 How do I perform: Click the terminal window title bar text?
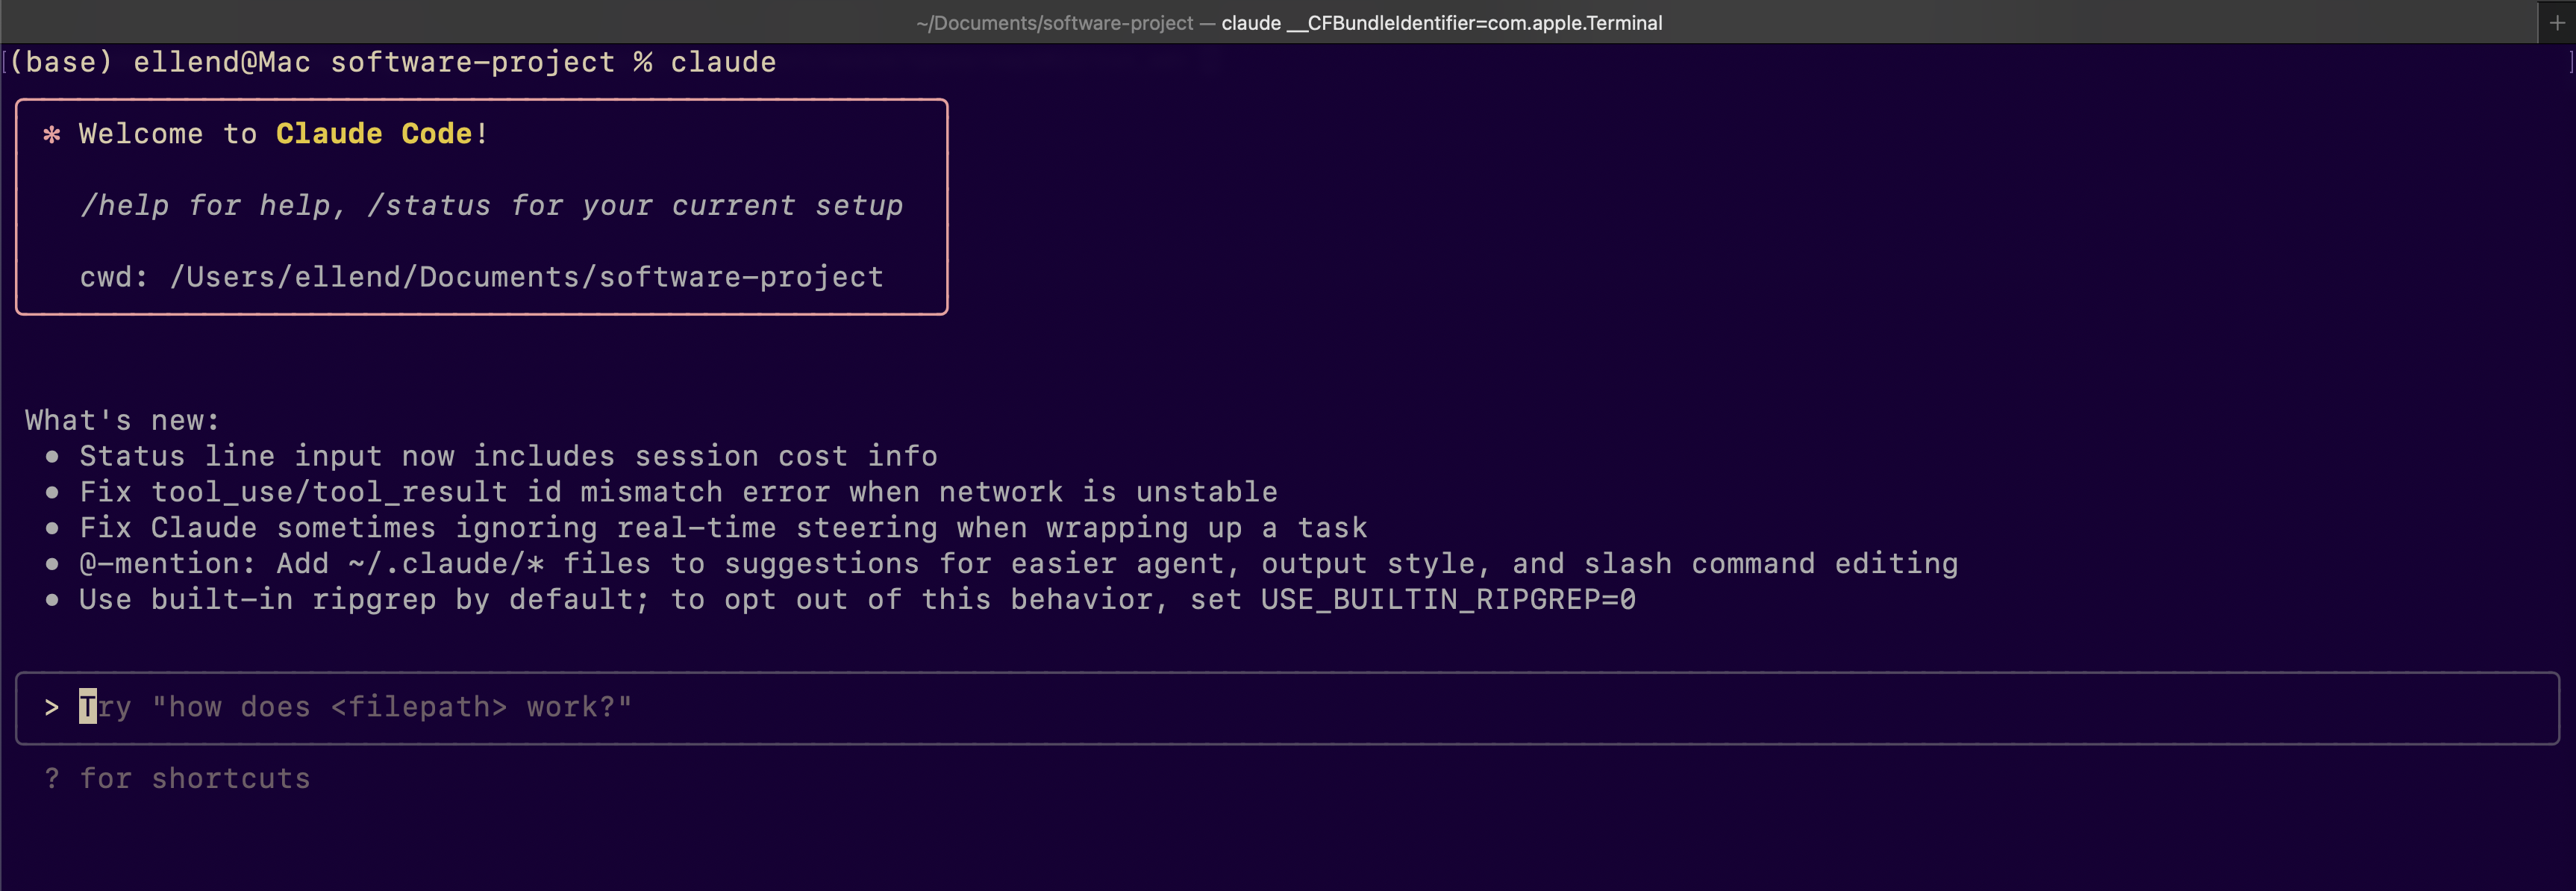tap(1288, 22)
